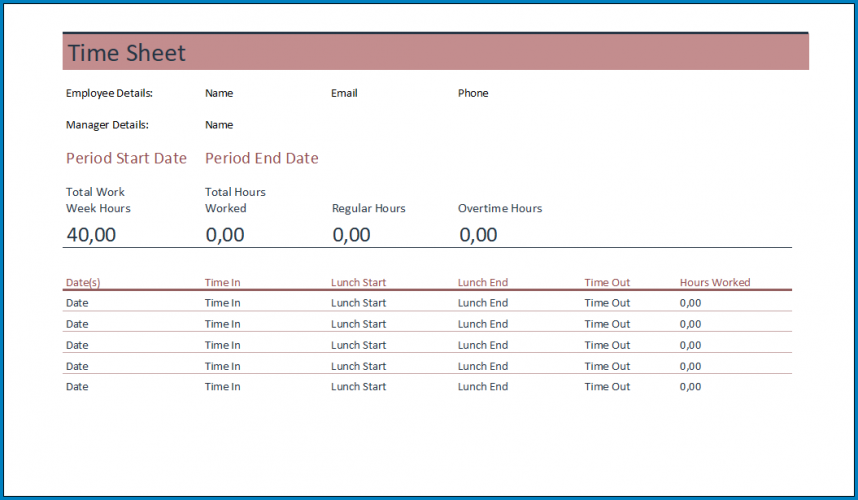
Task: Select the employee Name field
Action: (219, 93)
